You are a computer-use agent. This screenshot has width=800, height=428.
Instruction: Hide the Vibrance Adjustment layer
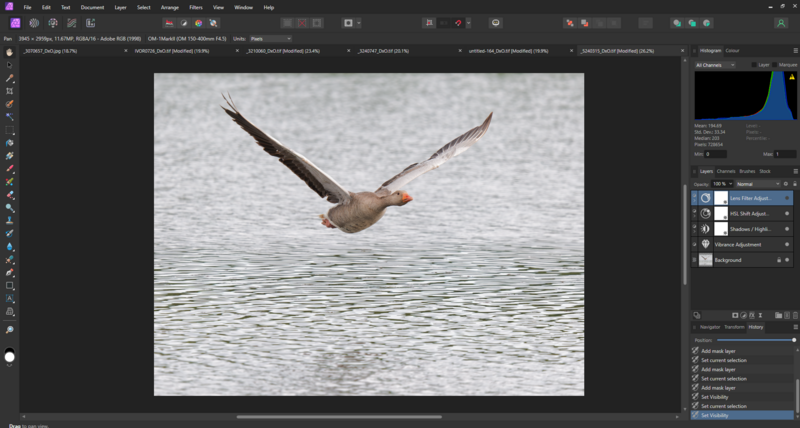point(787,244)
